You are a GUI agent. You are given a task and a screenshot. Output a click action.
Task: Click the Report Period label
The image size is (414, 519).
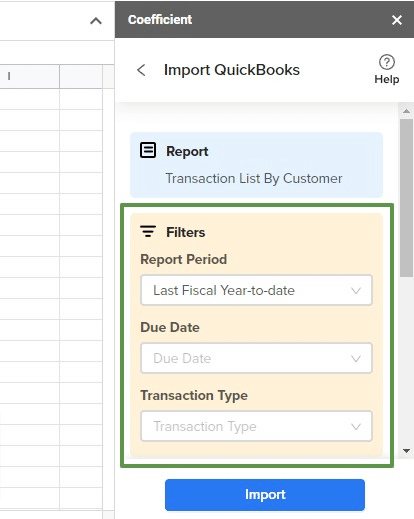184,259
